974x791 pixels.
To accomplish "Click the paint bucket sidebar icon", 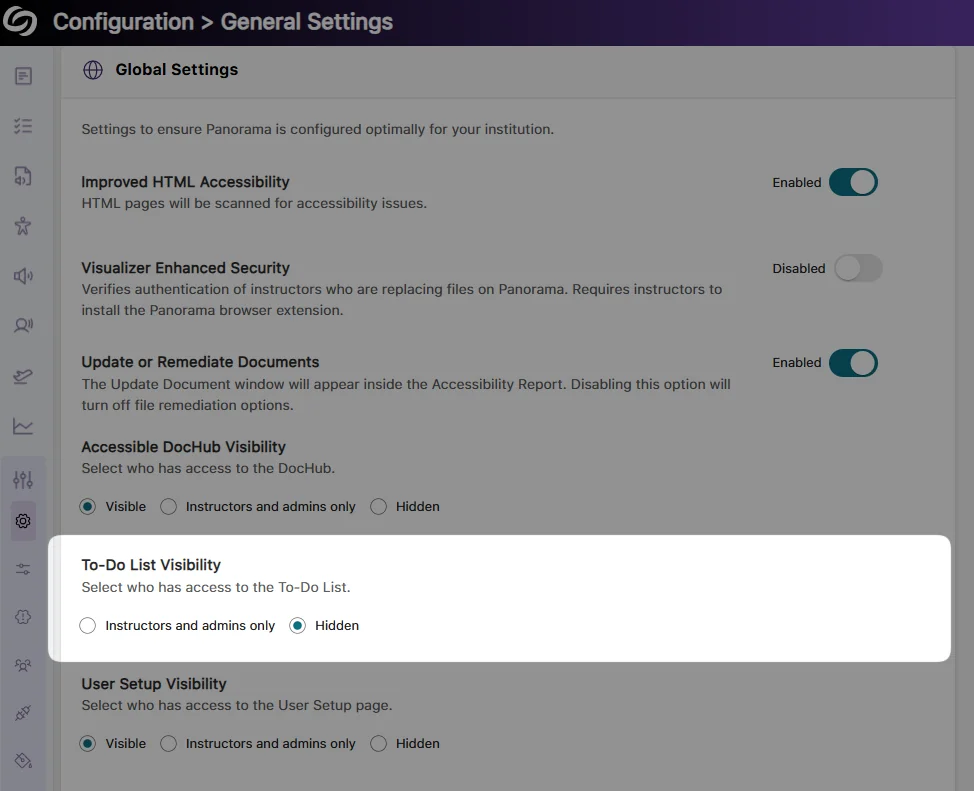I will (23, 761).
